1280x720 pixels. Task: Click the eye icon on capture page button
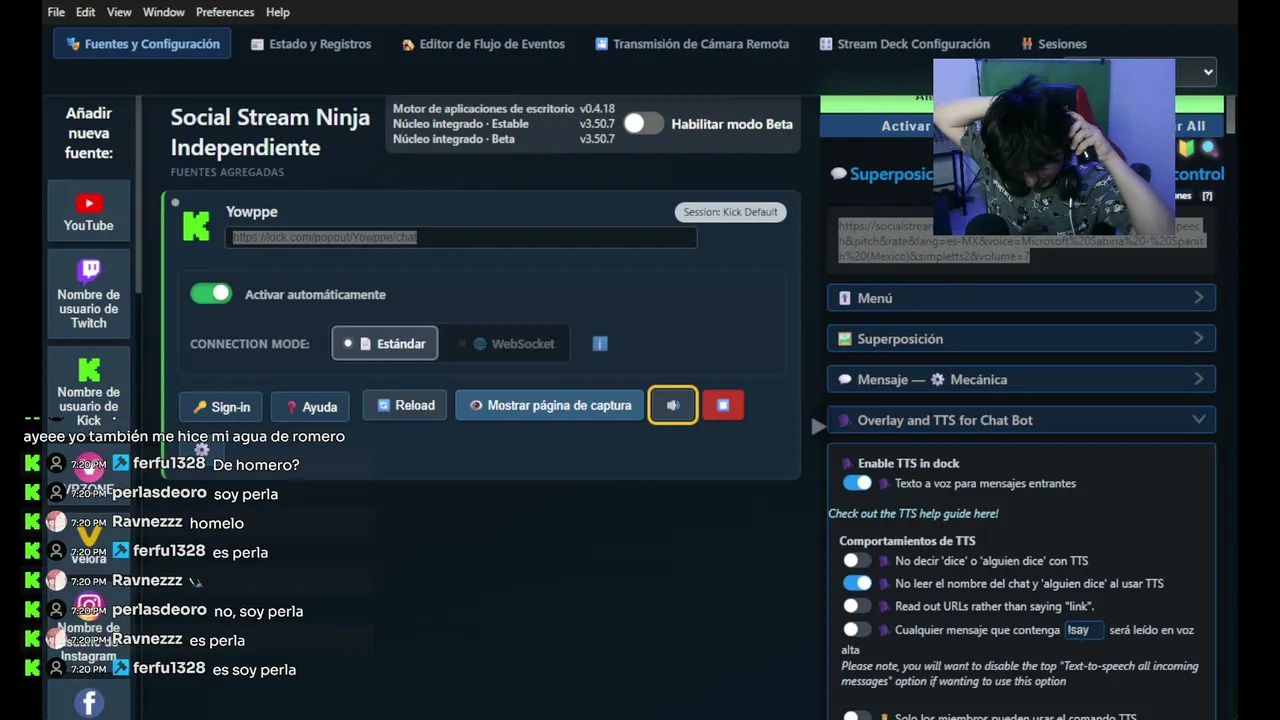(476, 405)
